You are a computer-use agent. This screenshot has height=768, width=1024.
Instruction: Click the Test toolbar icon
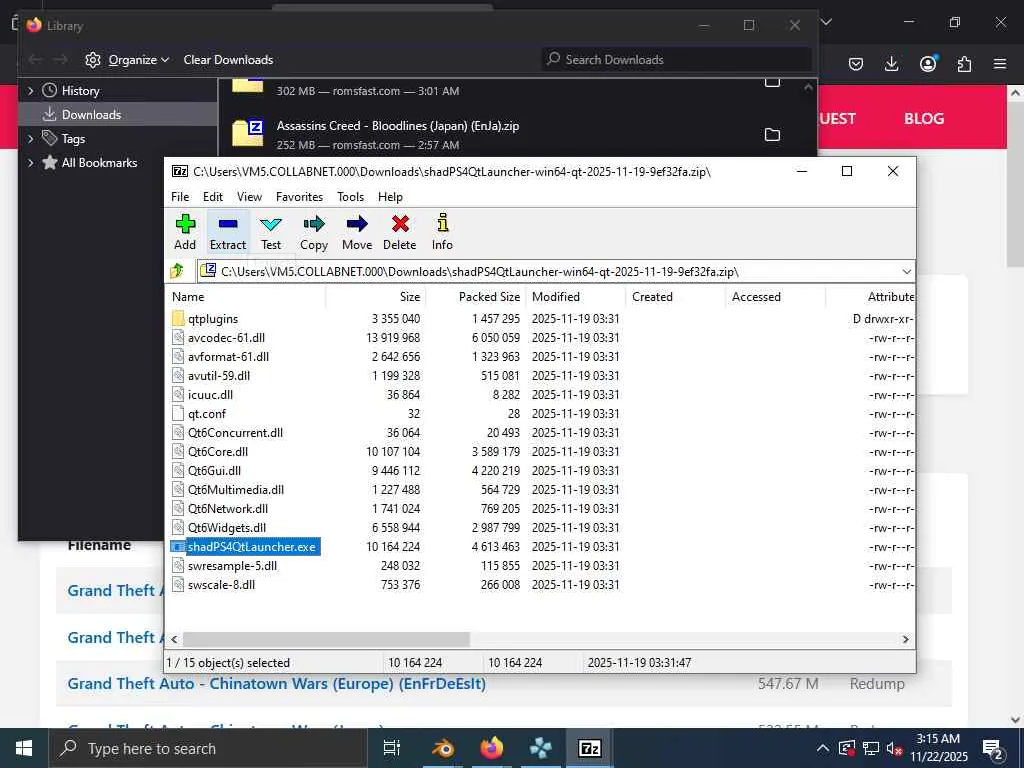point(271,232)
